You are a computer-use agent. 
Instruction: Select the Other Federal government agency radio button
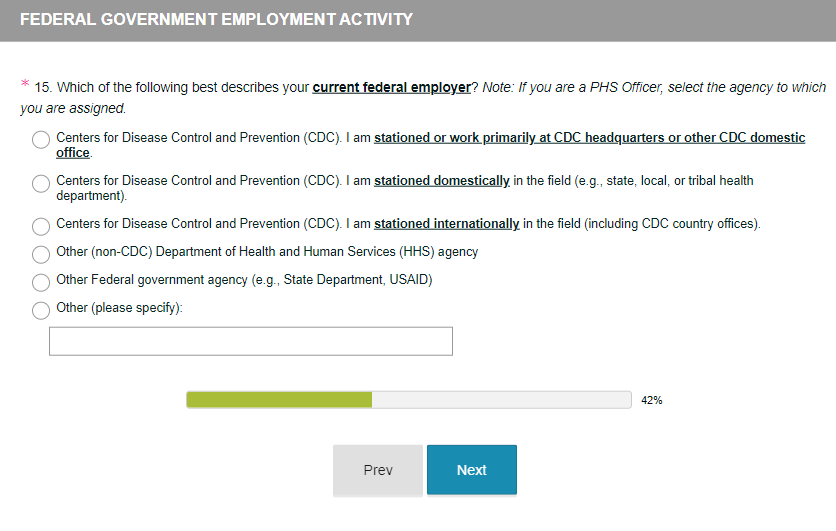pyautogui.click(x=41, y=282)
